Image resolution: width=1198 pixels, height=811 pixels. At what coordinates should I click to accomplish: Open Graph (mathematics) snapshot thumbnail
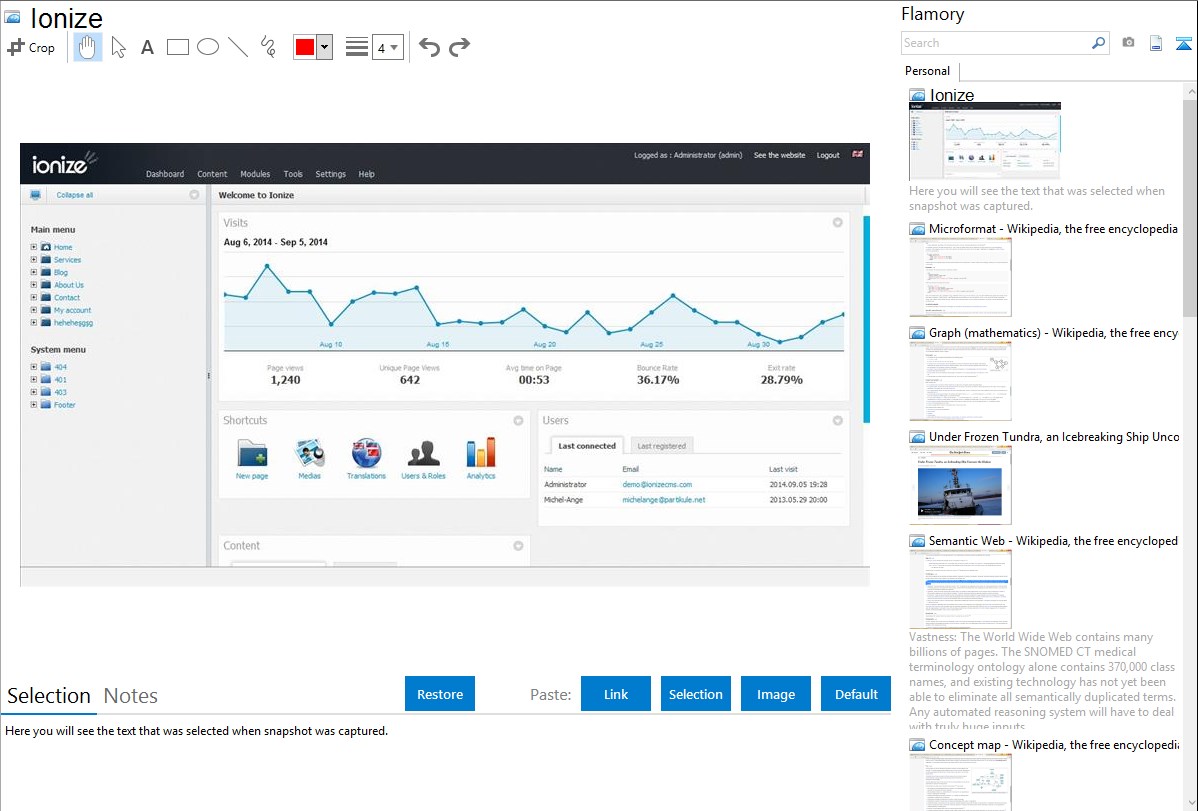(x=960, y=381)
